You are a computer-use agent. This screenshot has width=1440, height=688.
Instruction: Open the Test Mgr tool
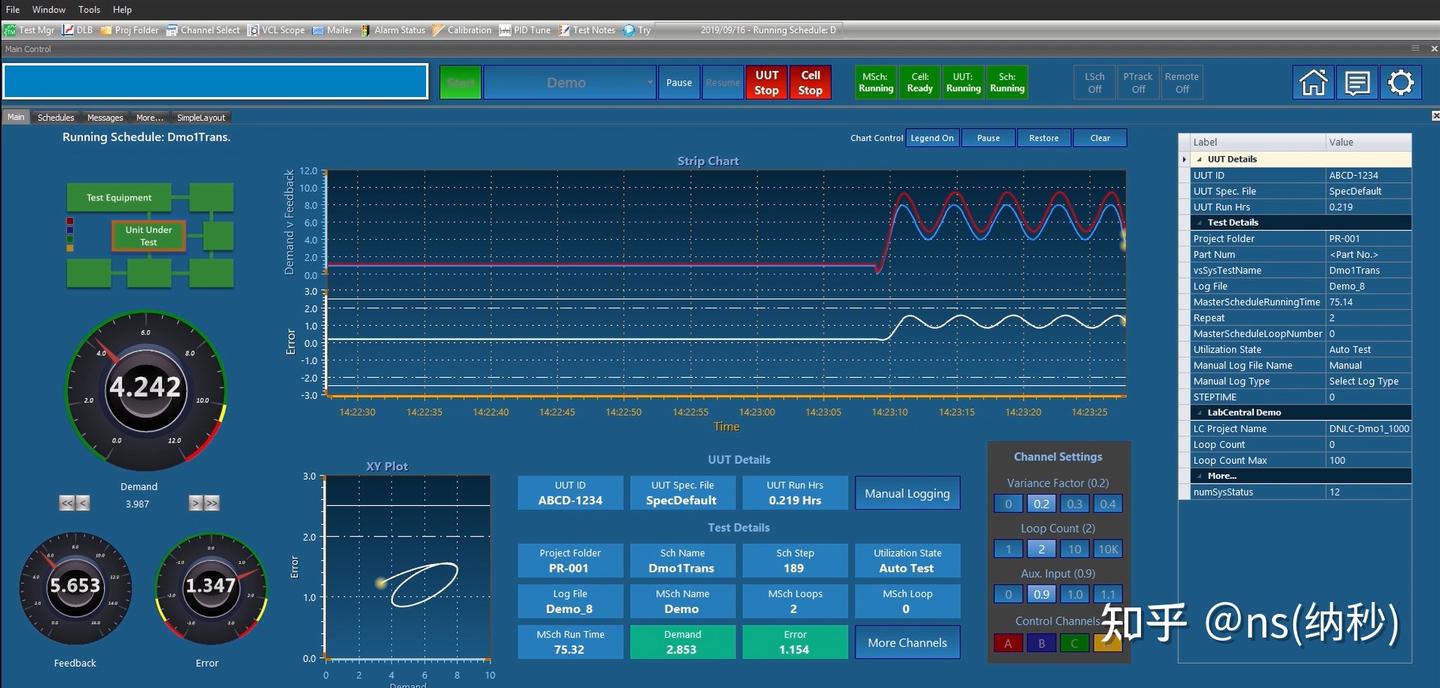click(x=30, y=29)
